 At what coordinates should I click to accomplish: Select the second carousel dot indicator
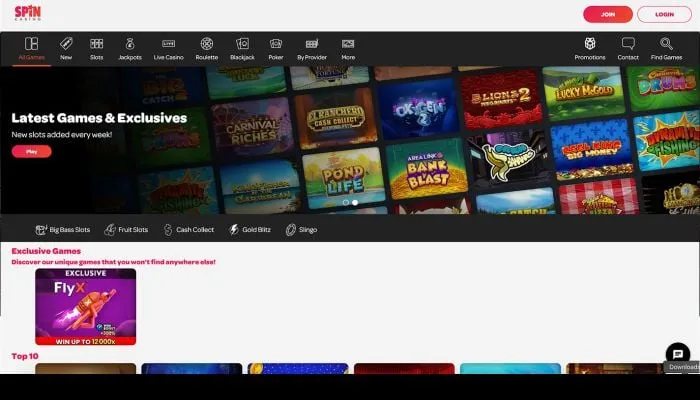(355, 202)
